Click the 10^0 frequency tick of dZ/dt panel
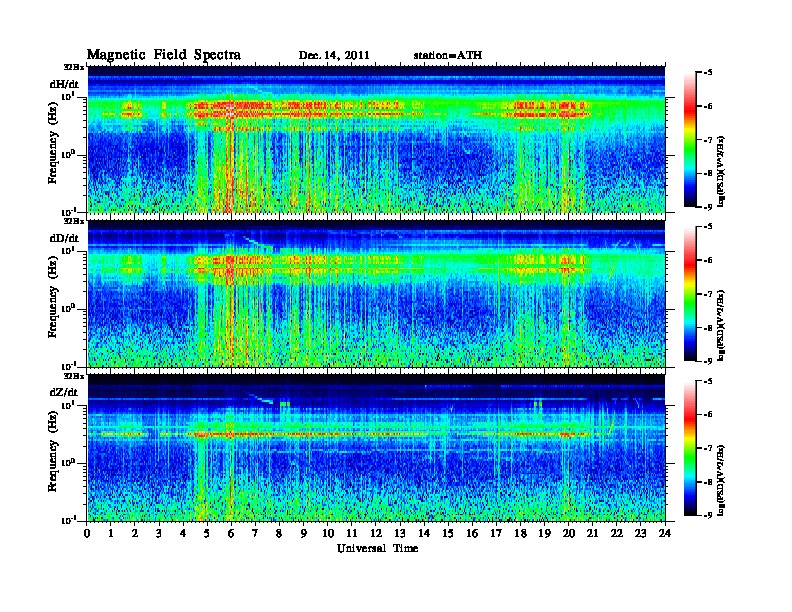The width and height of the screenshot is (792, 612). [67, 462]
